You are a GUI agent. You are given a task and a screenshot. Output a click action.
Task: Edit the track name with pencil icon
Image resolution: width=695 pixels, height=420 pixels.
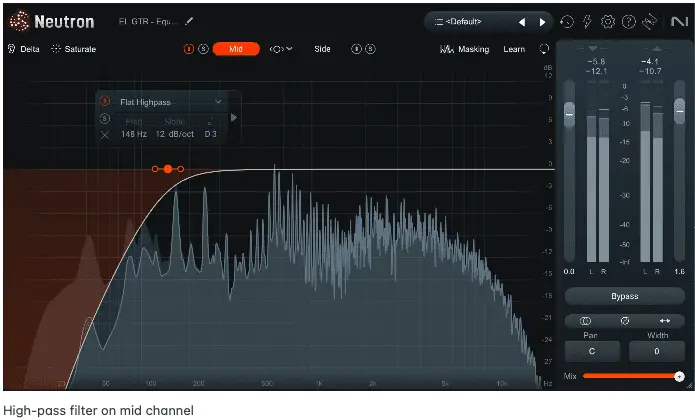[x=189, y=21]
